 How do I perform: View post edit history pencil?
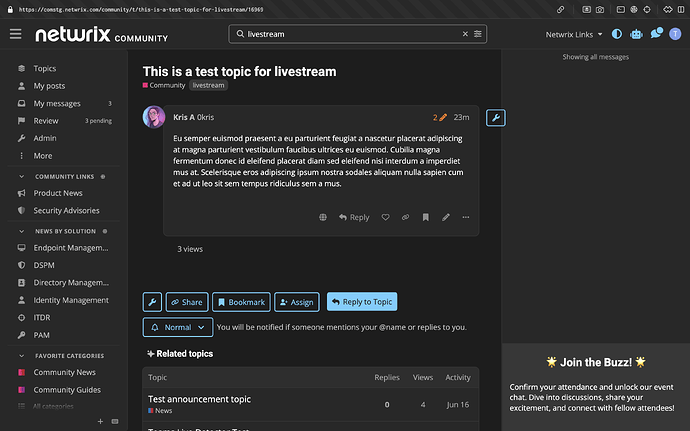click(440, 117)
